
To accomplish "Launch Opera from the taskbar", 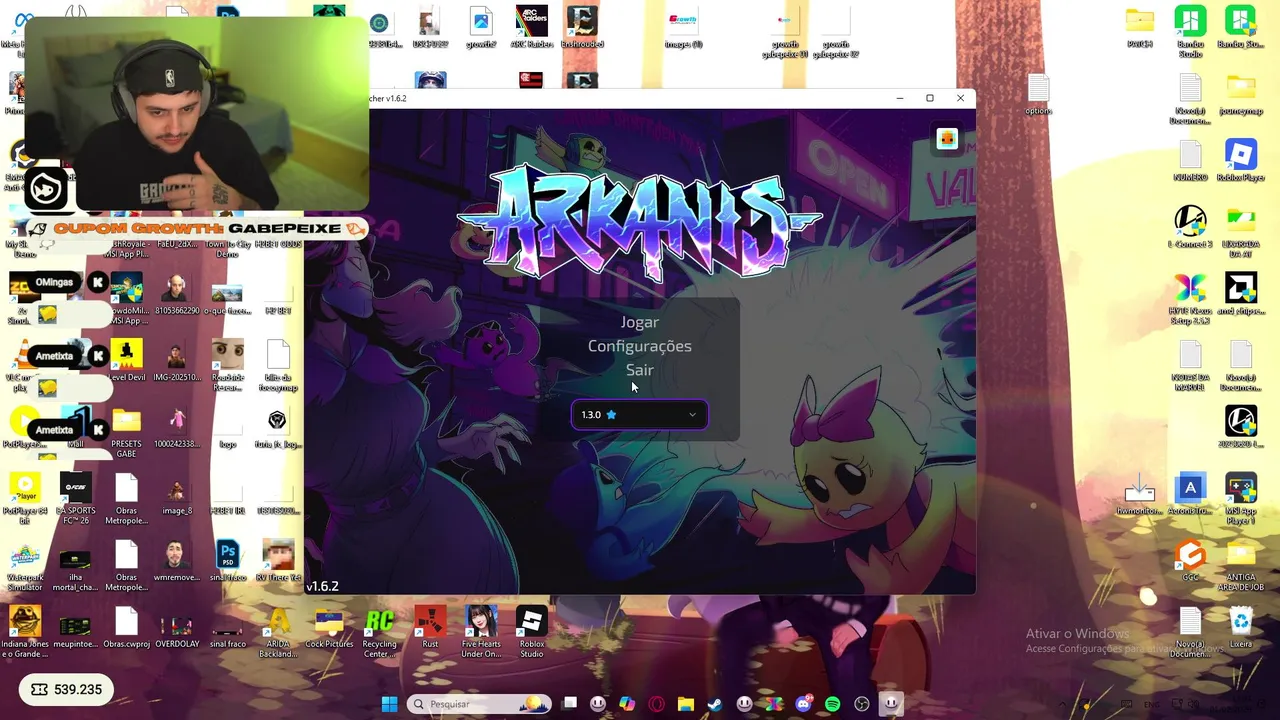I will (657, 704).
